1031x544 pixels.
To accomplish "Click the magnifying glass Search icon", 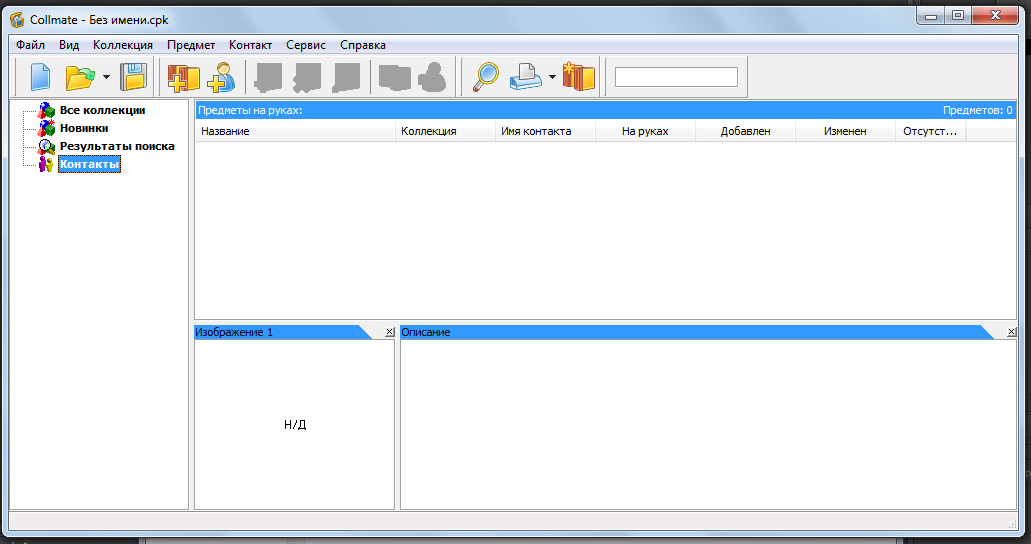I will 486,77.
